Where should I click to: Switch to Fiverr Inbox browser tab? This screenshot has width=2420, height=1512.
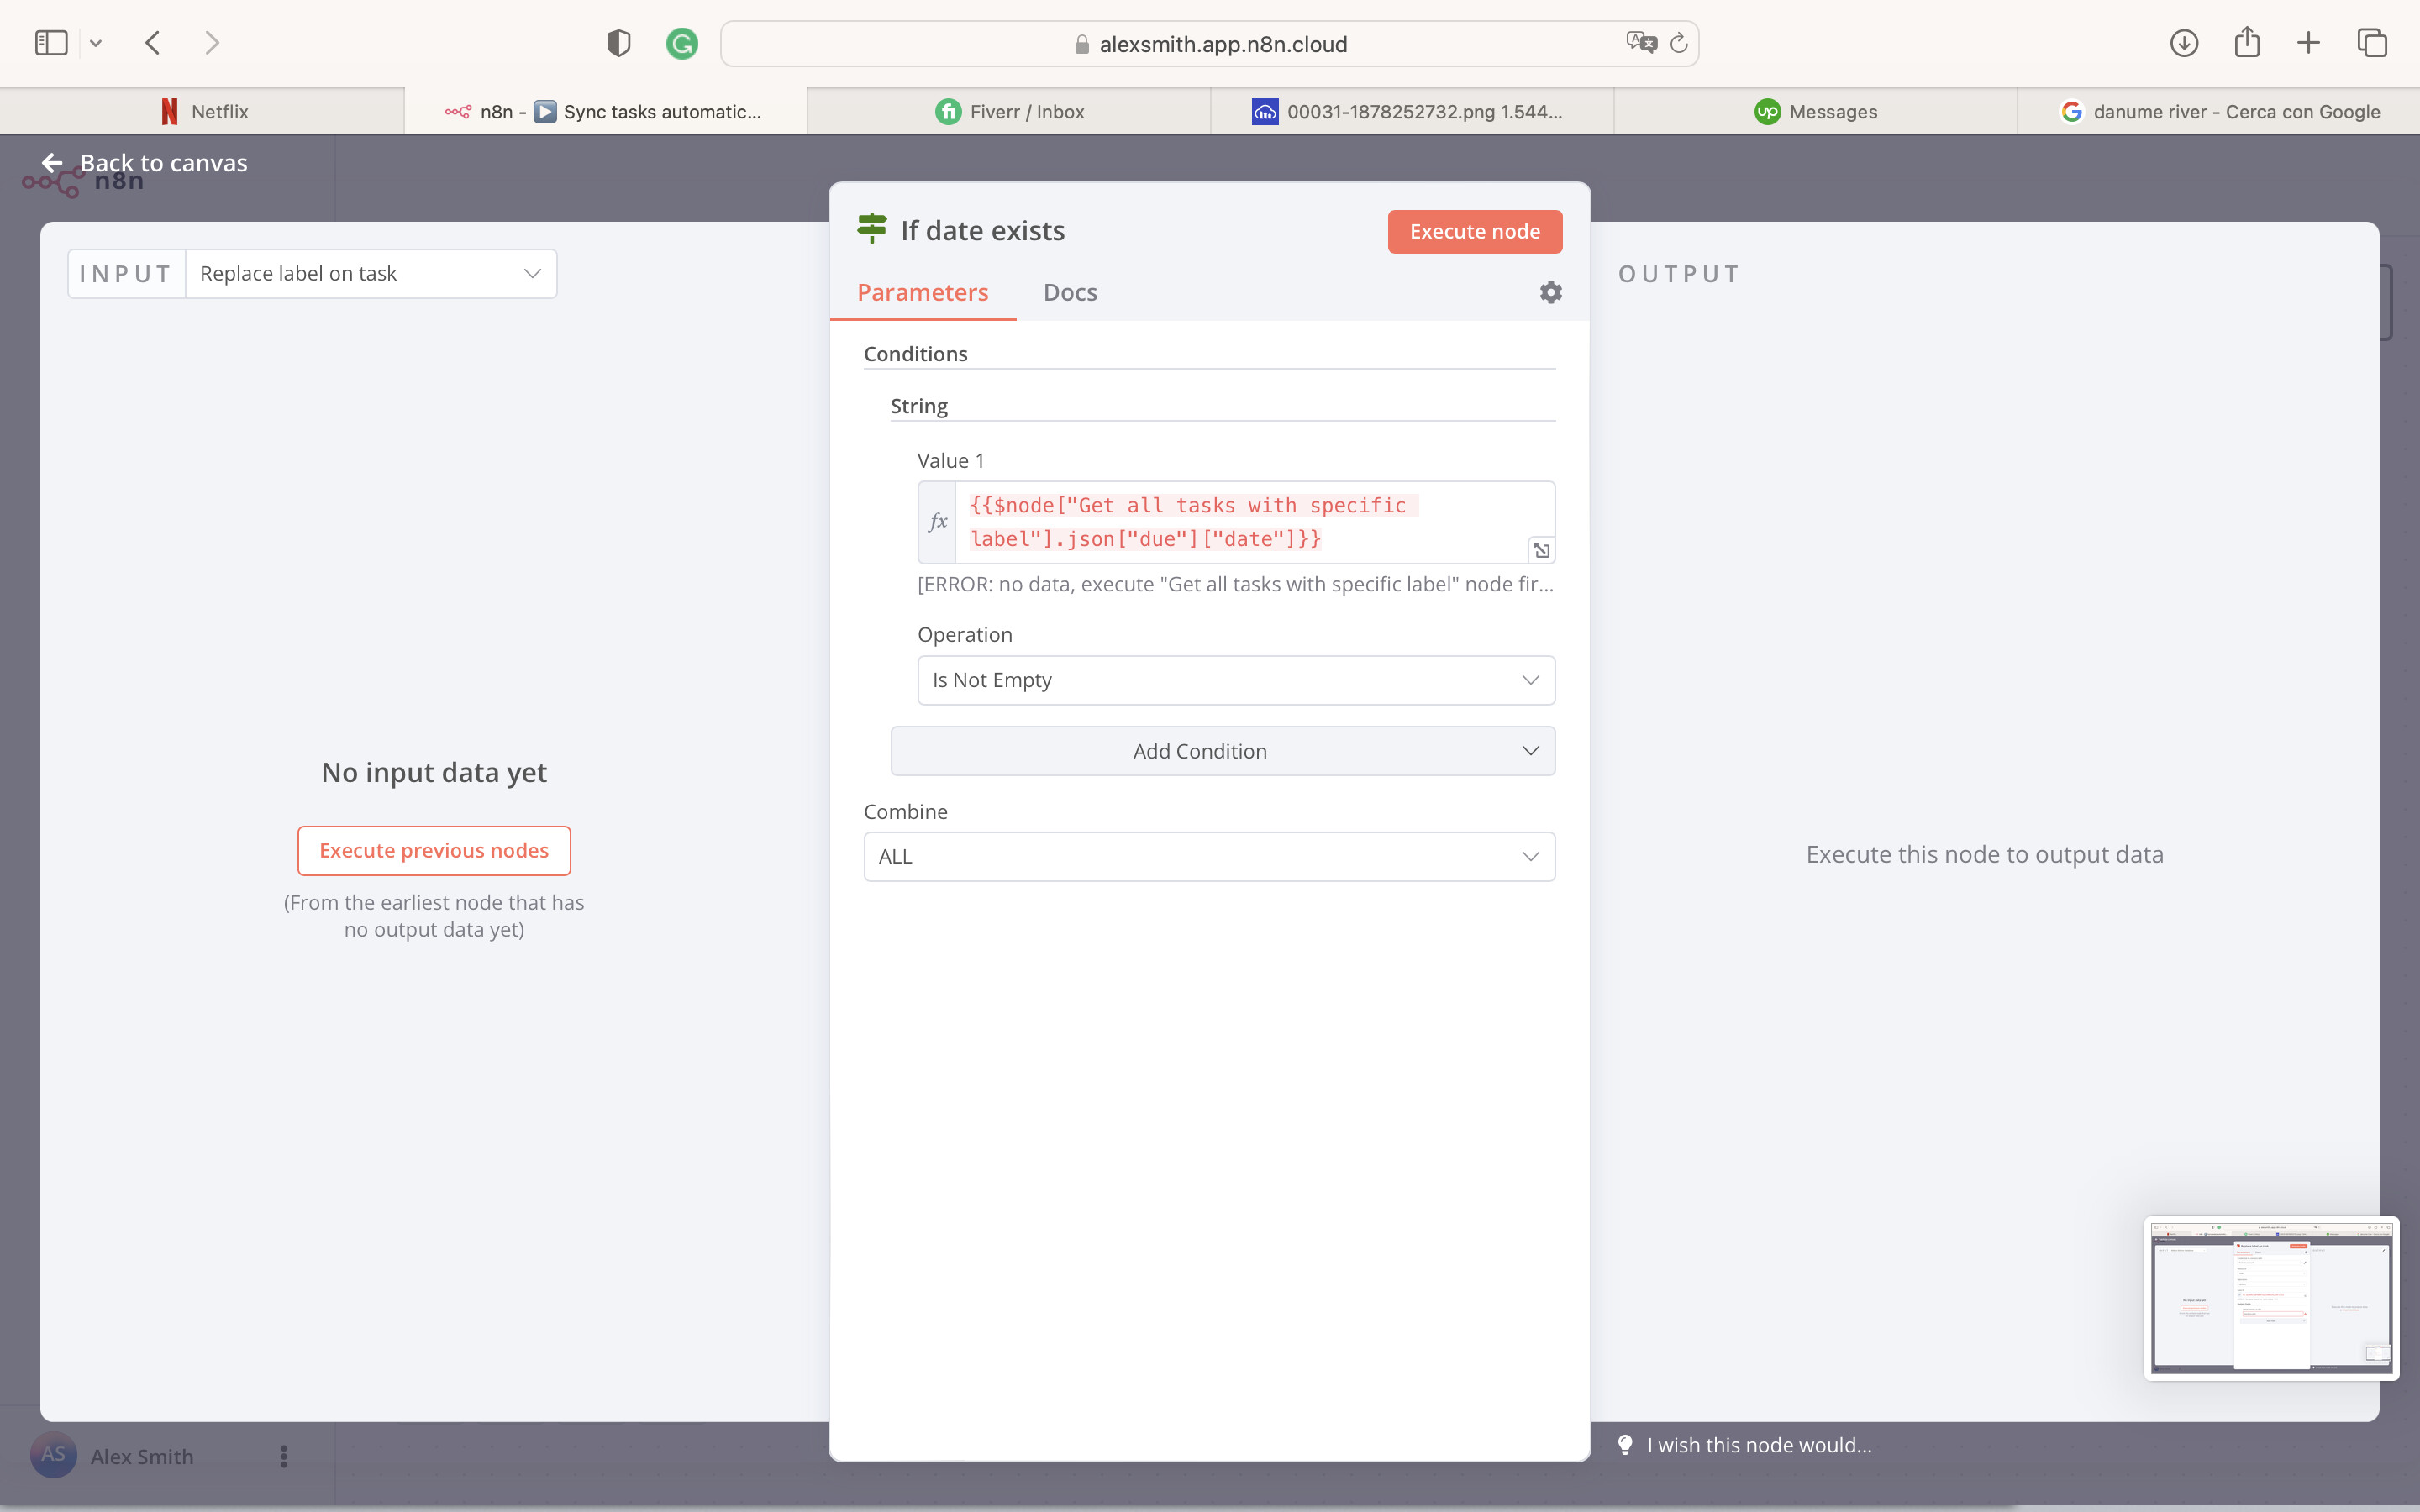(1010, 112)
